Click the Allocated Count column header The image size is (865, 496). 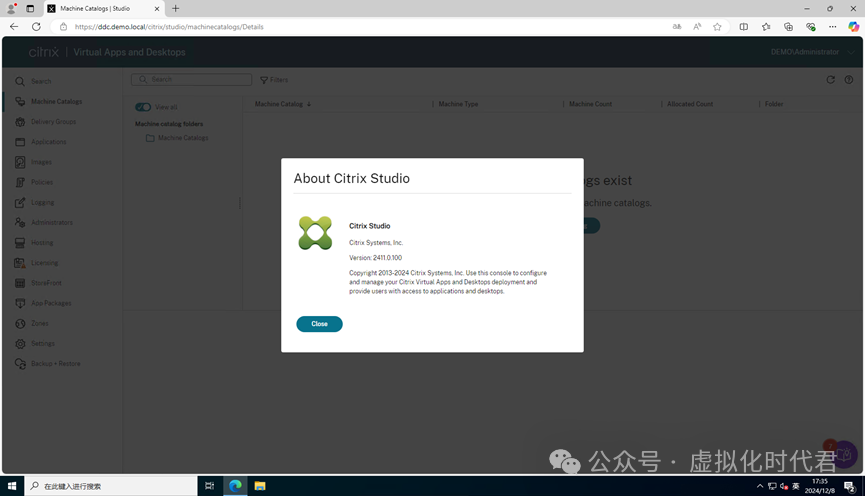click(x=690, y=104)
